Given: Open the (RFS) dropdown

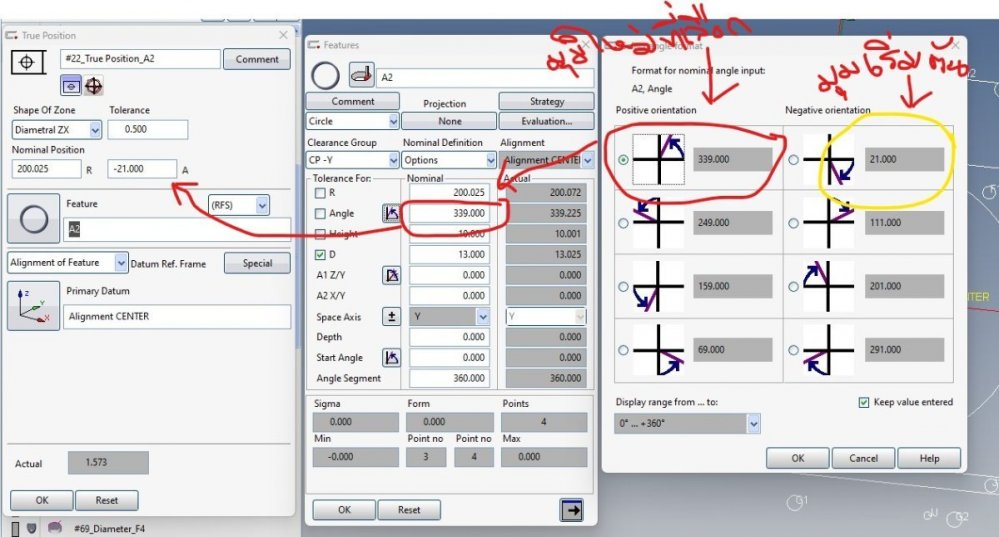Looking at the screenshot, I should pos(262,205).
